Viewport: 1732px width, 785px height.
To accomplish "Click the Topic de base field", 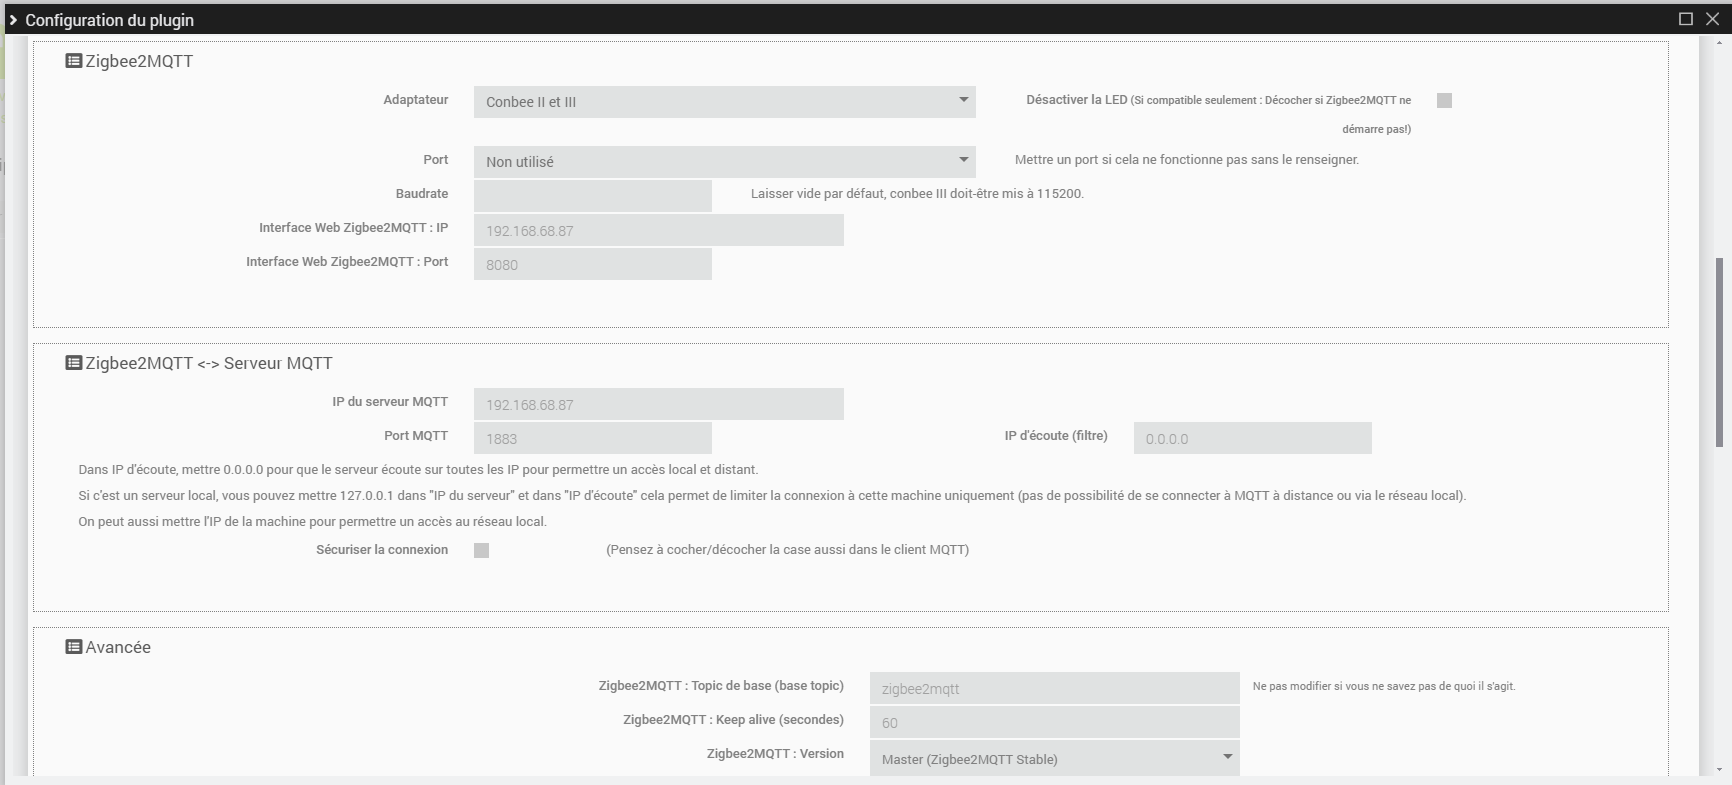I will (x=1055, y=688).
